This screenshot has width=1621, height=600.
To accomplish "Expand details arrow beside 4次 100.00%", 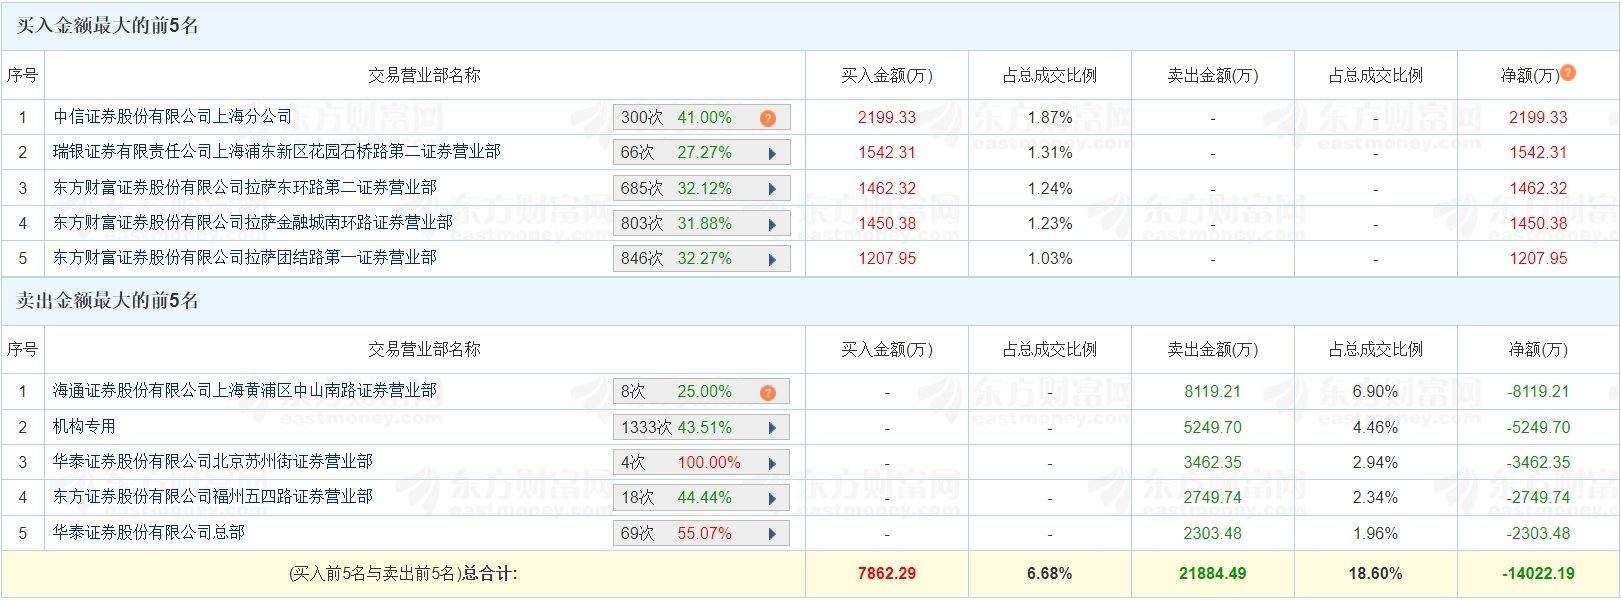I will click(772, 463).
